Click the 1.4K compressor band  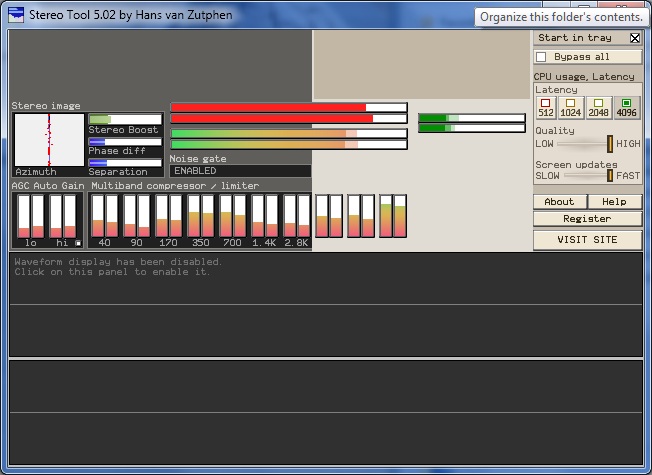(x=265, y=216)
